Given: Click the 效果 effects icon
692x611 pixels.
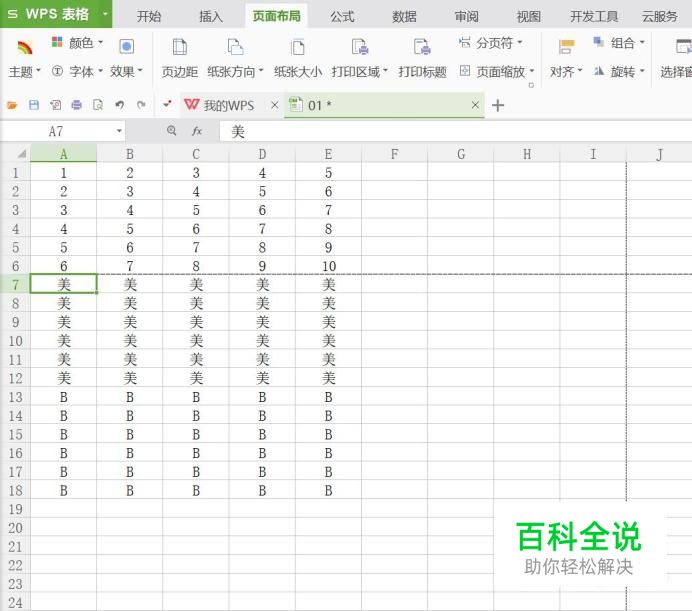Looking at the screenshot, I should click(x=127, y=46).
